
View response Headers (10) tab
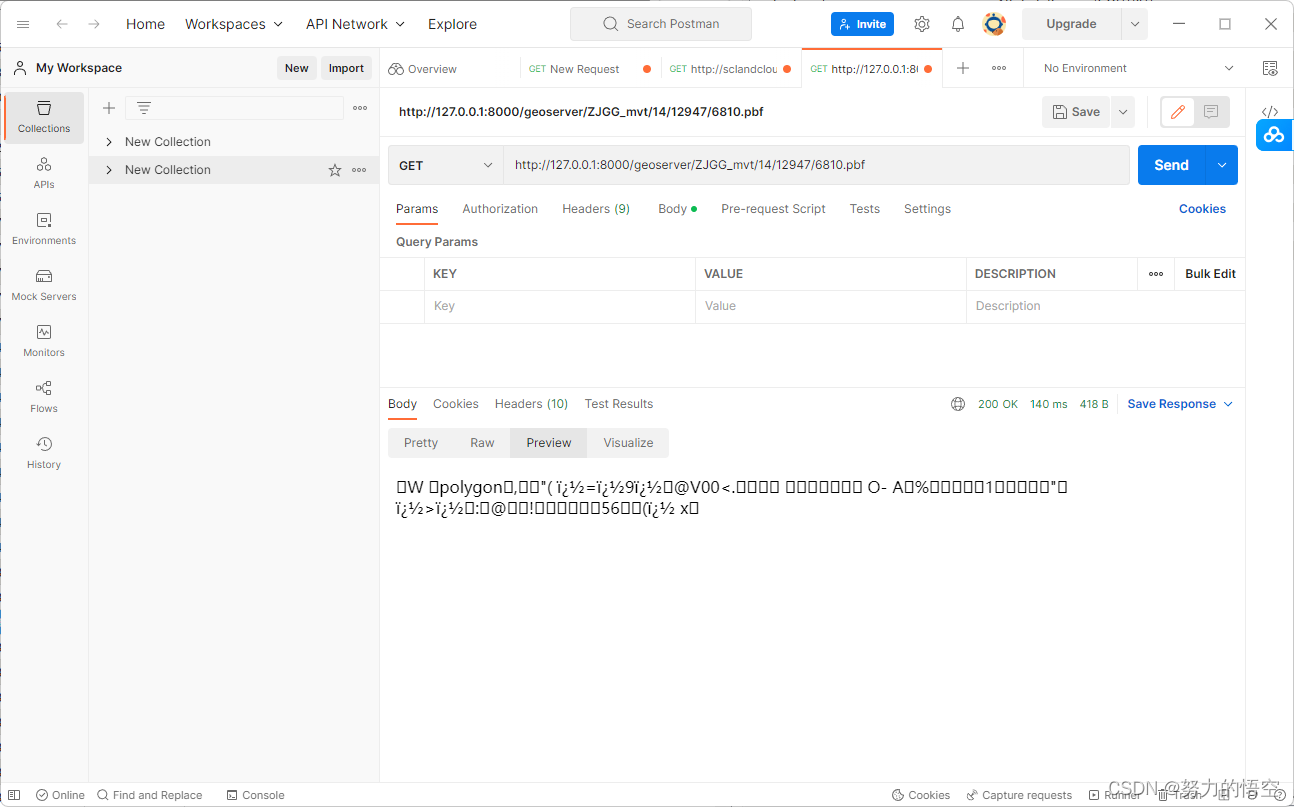point(531,404)
